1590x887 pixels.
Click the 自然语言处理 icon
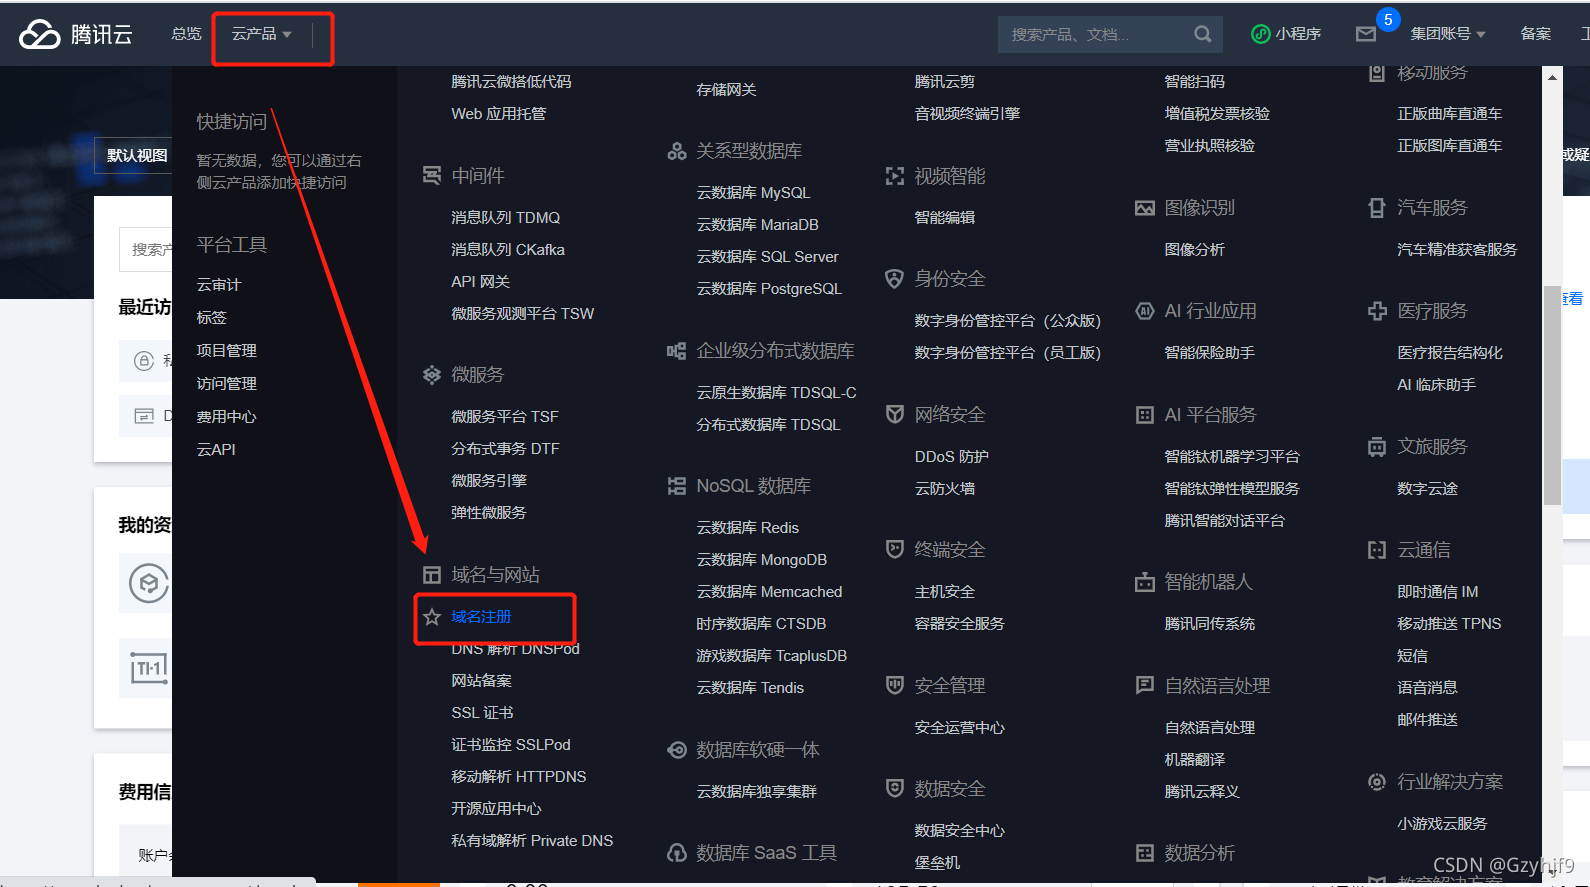[x=1145, y=686]
